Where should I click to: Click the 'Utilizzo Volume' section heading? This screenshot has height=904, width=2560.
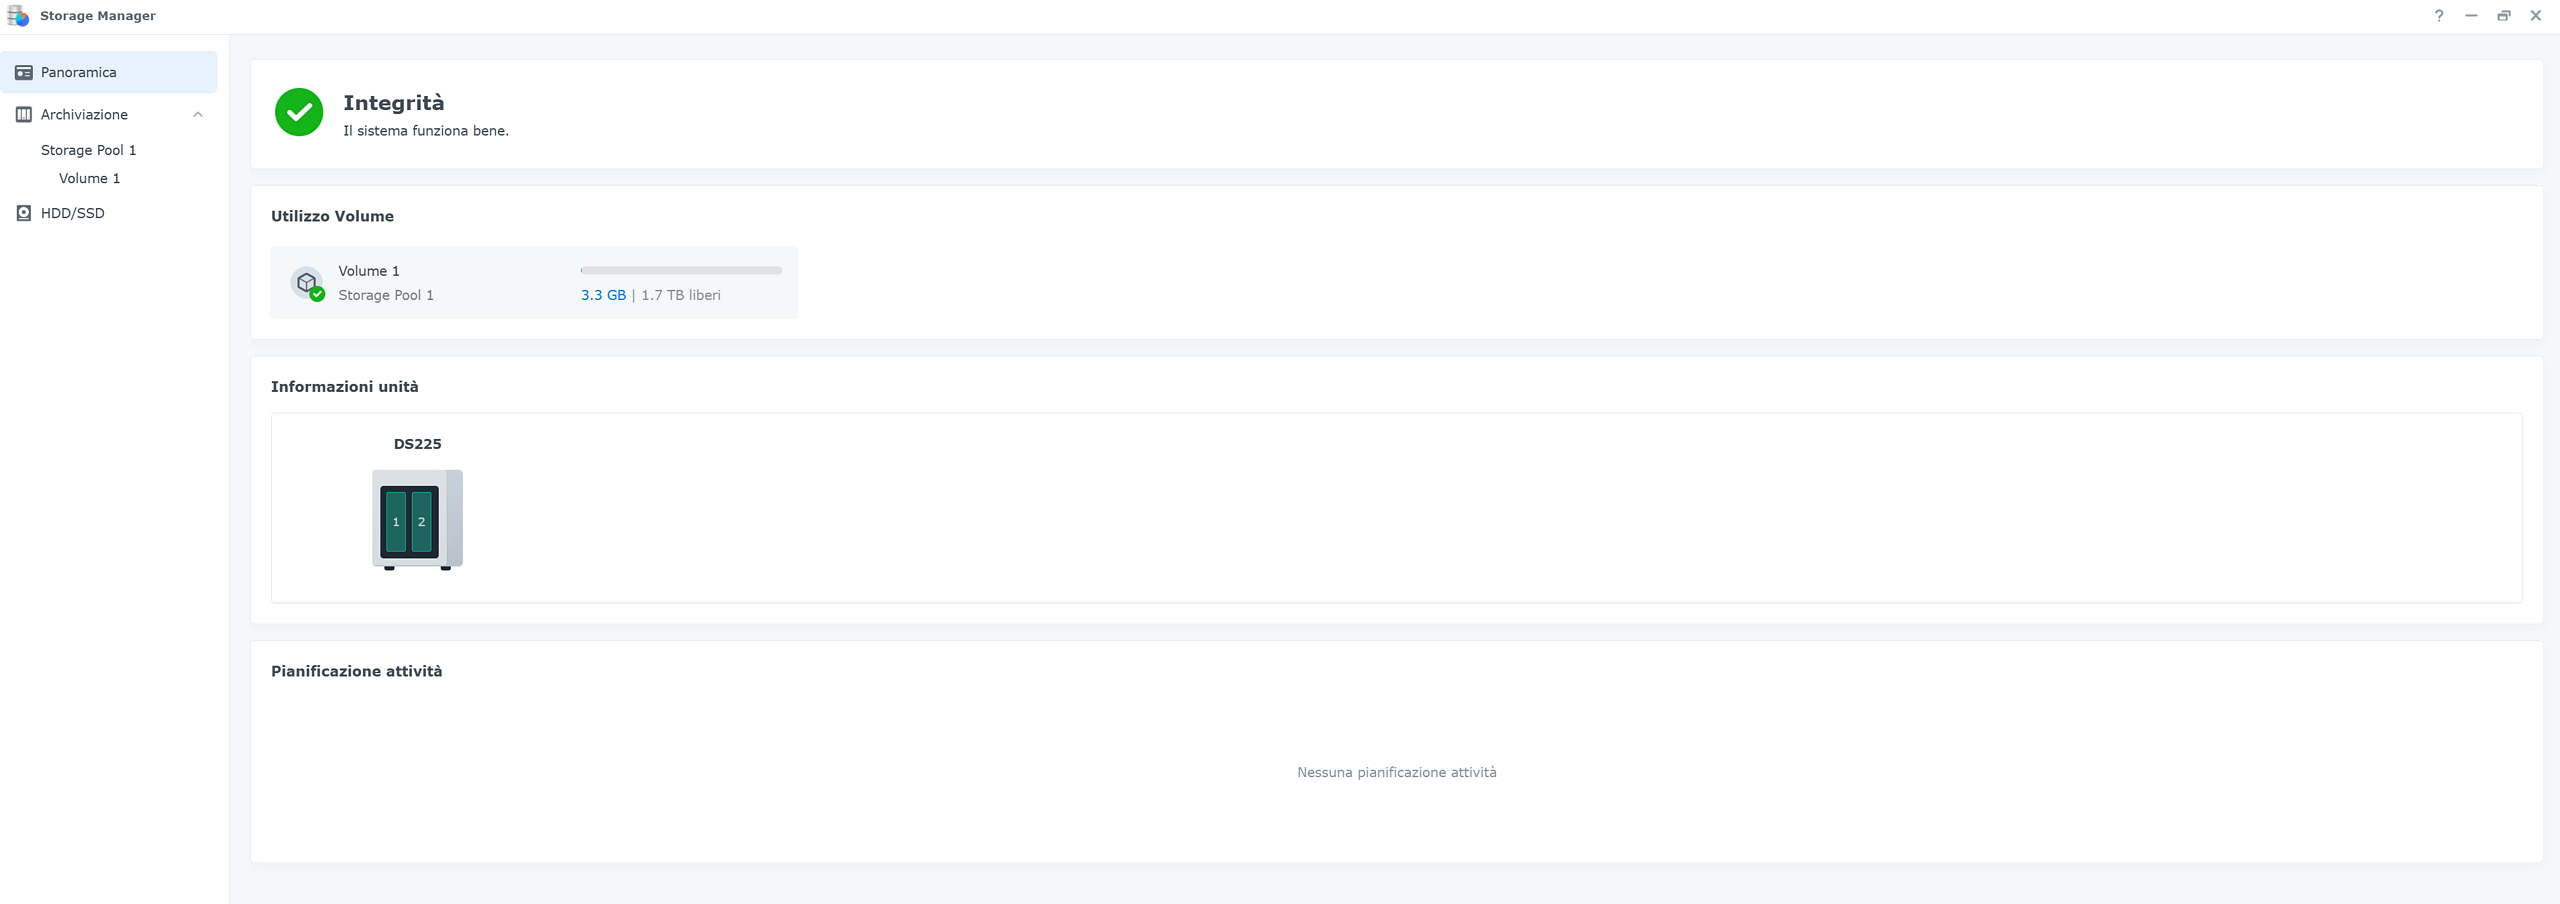point(332,216)
